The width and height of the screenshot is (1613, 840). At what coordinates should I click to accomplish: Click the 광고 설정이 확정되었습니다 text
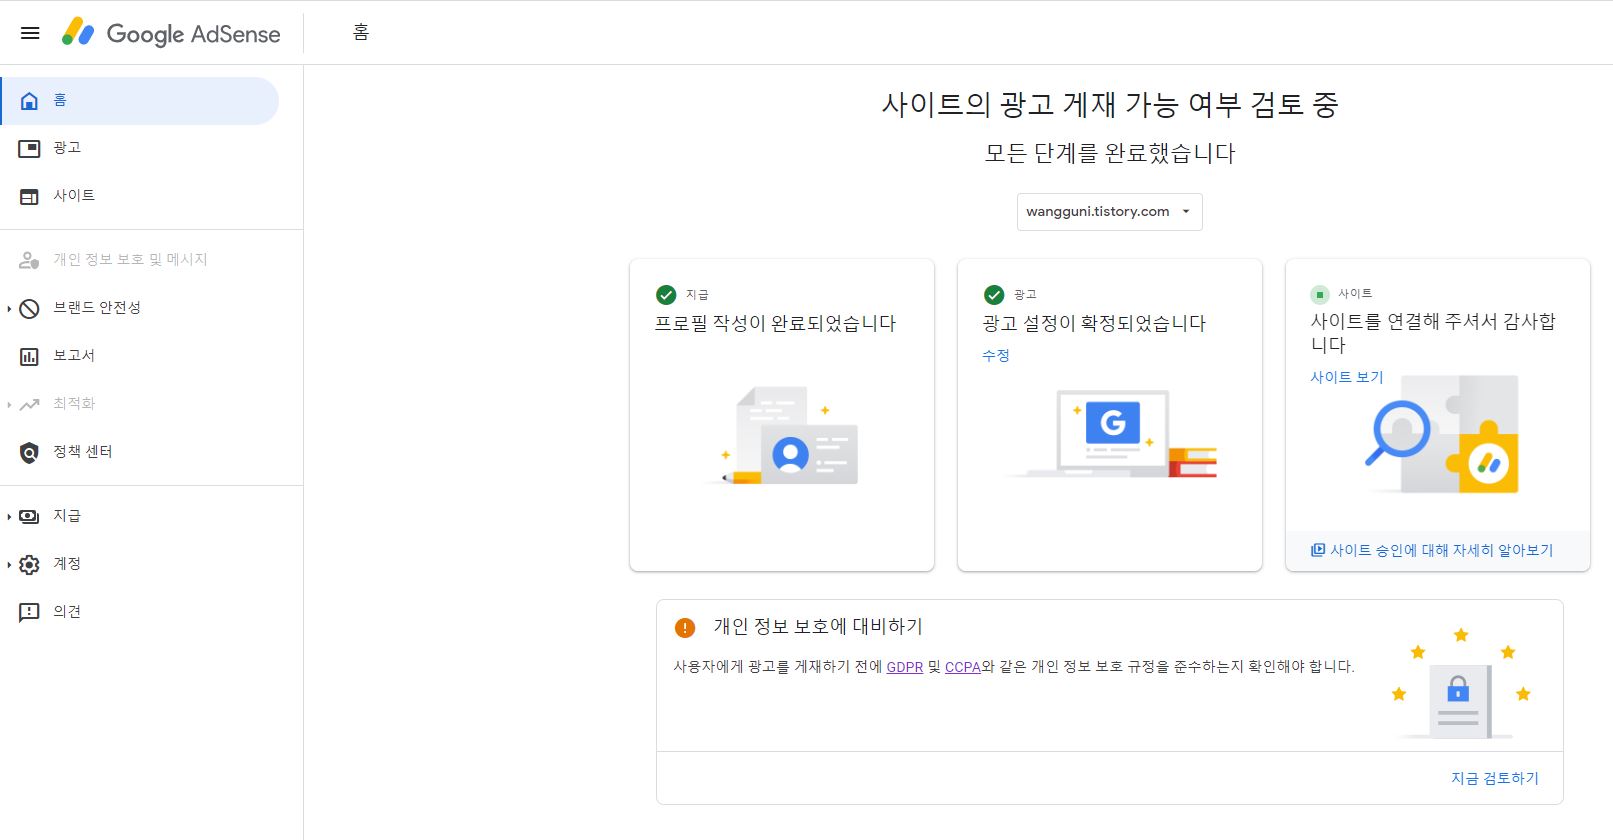pos(1095,324)
